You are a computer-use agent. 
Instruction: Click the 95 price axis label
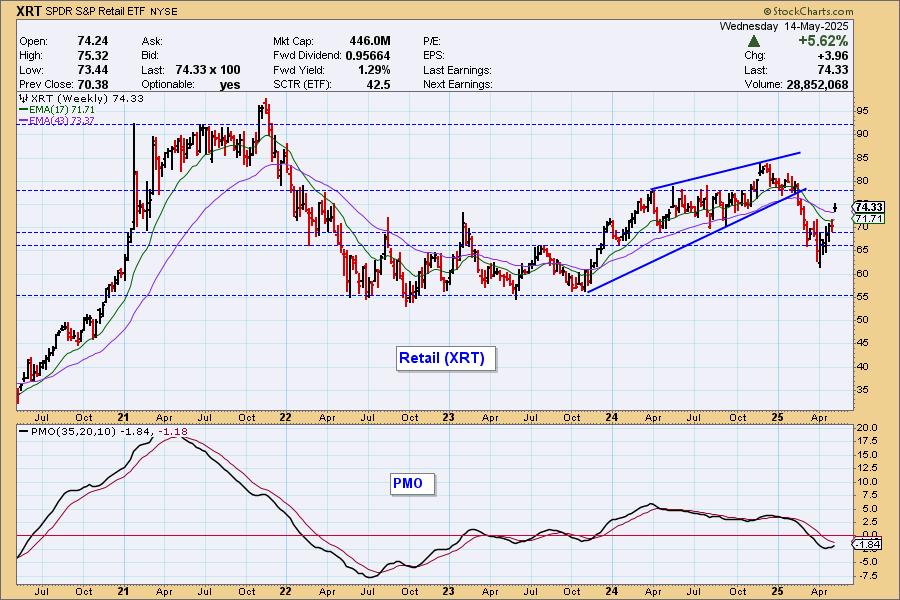863,111
